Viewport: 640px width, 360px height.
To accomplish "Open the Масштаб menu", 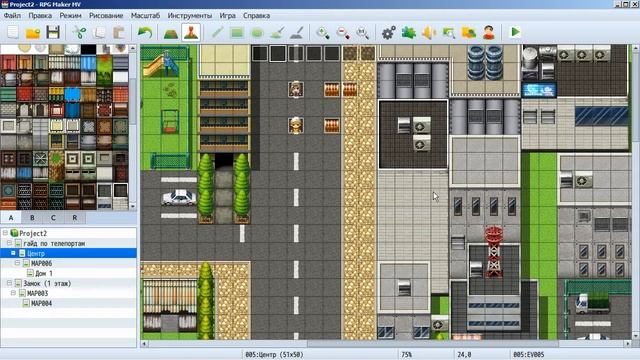I will coord(145,16).
